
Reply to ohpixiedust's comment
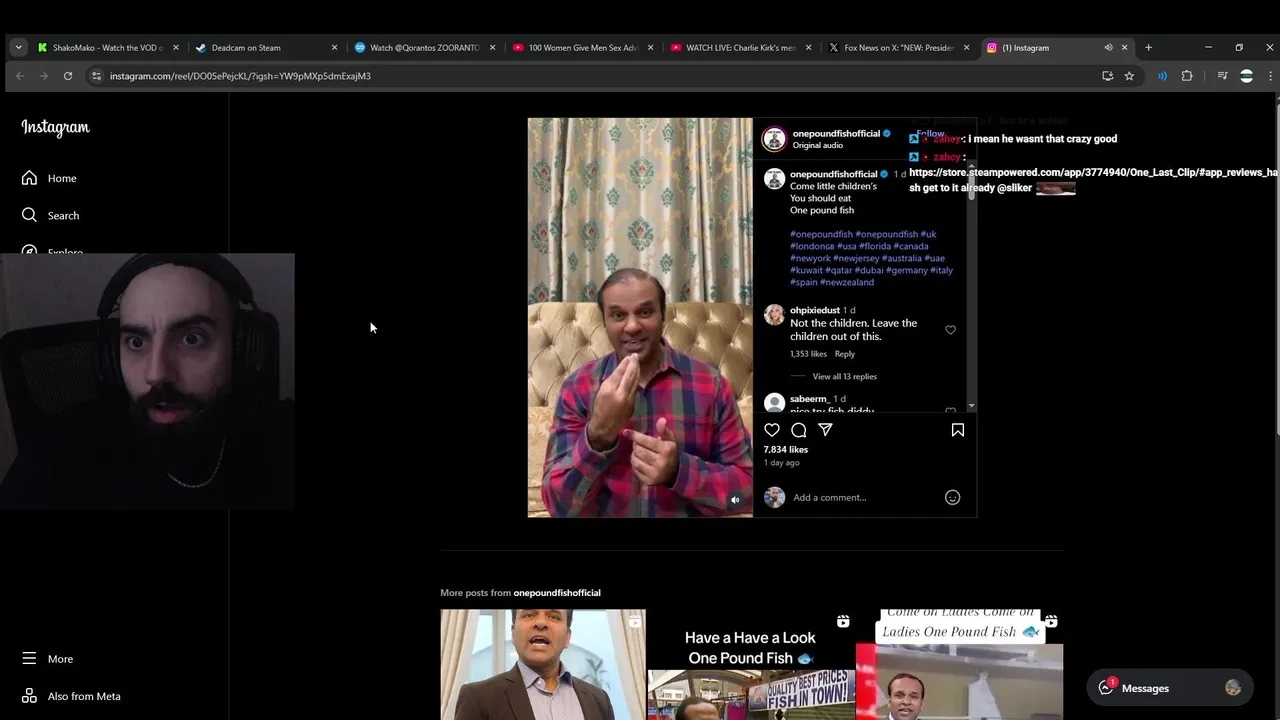point(845,354)
